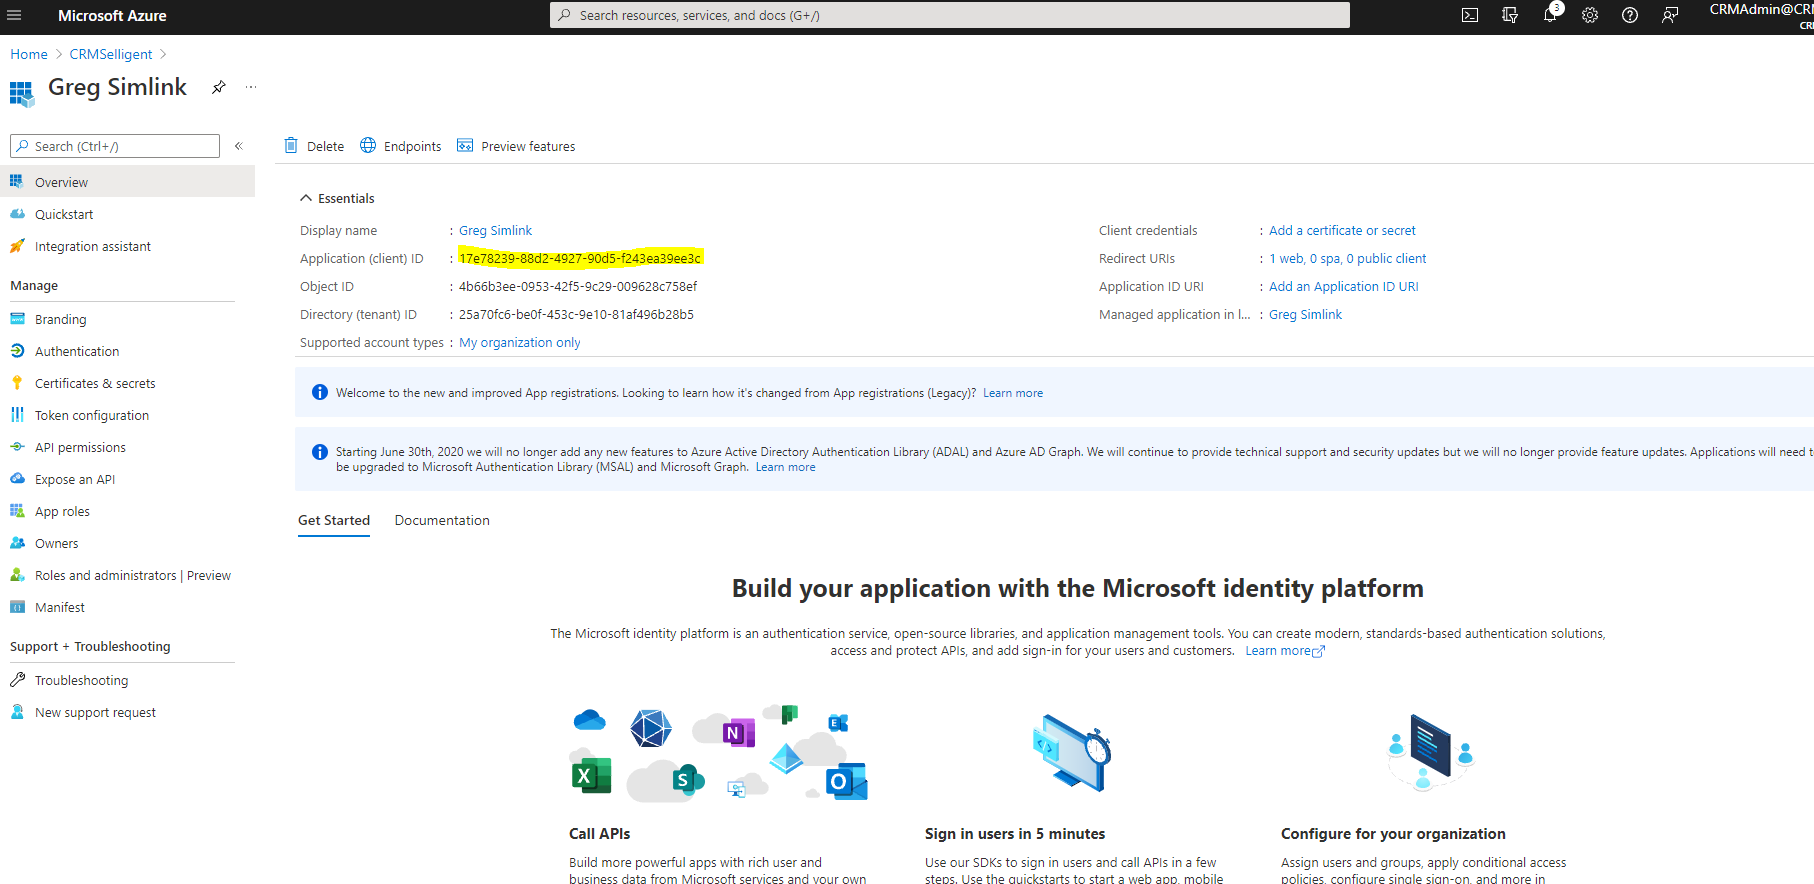Image resolution: width=1814 pixels, height=884 pixels.
Task: Open the Cloud Shell icon in top bar
Action: click(1470, 15)
